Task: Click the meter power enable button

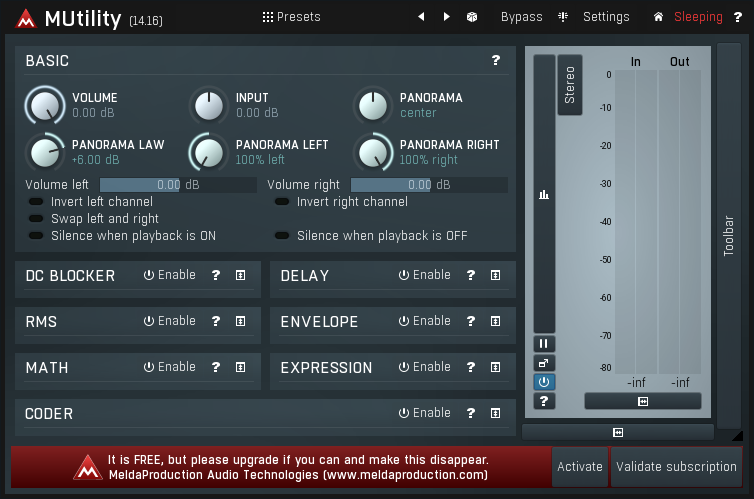Action: [544, 382]
